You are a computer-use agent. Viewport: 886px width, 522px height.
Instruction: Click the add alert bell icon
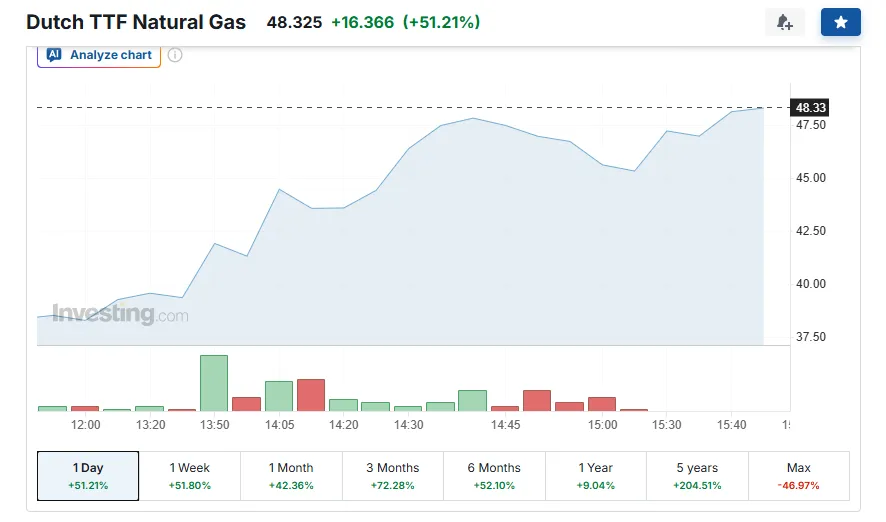tap(784, 22)
